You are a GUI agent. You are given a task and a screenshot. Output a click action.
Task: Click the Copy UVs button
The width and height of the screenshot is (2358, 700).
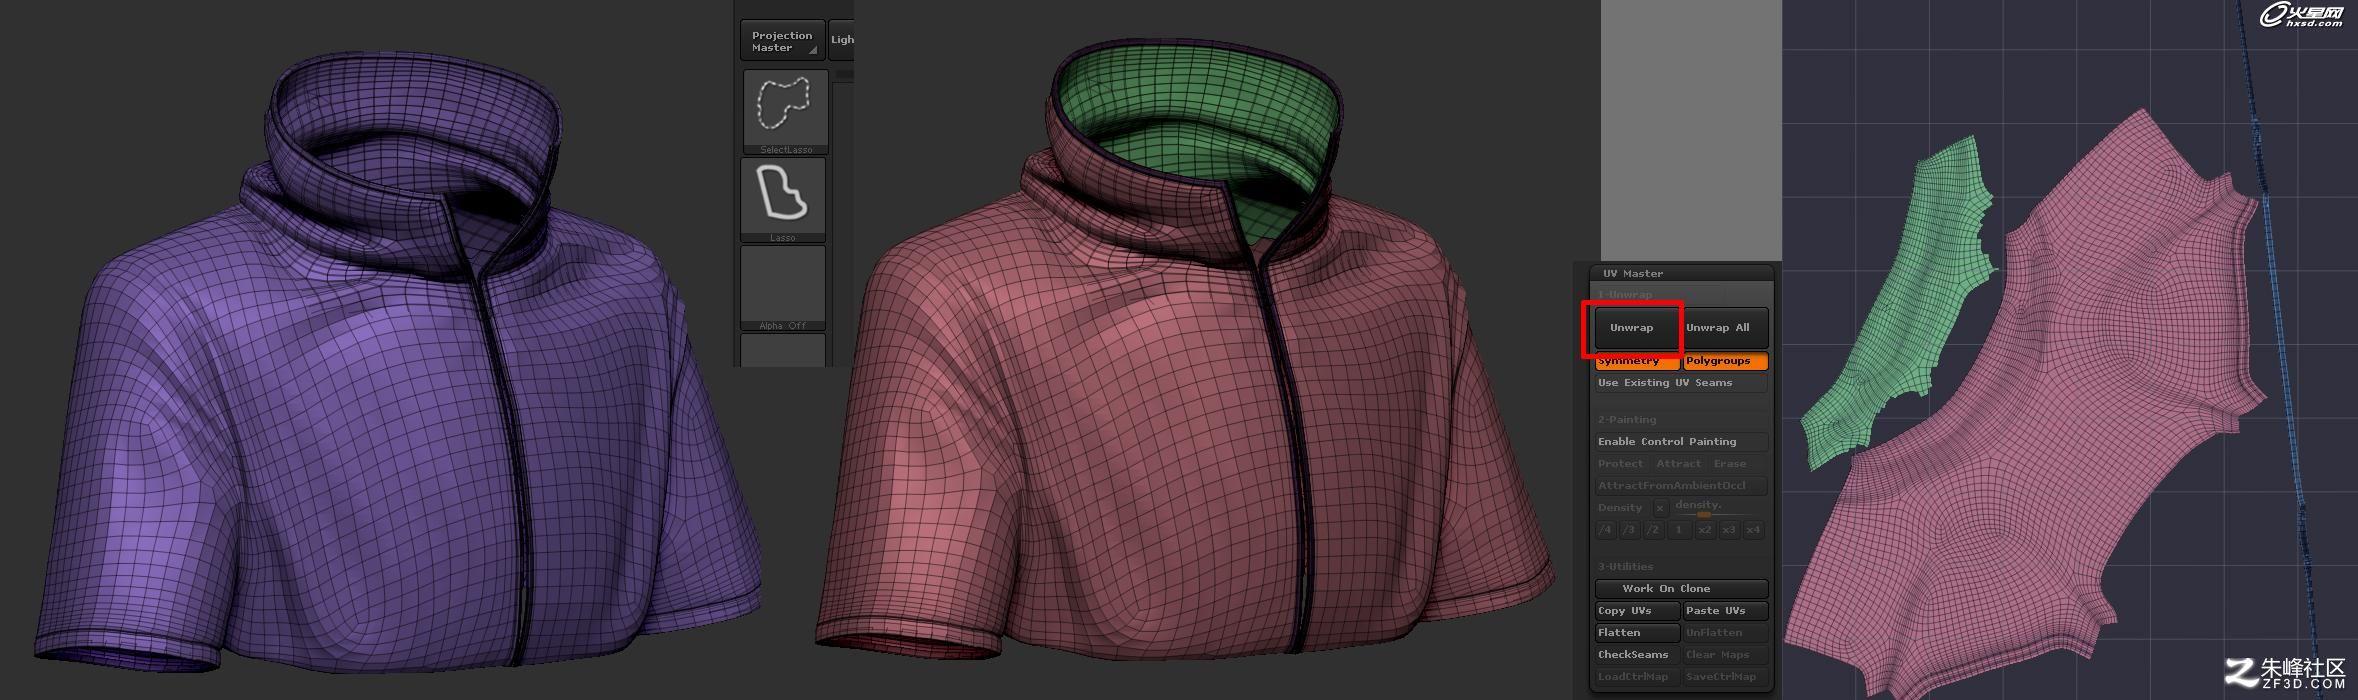(1637, 611)
